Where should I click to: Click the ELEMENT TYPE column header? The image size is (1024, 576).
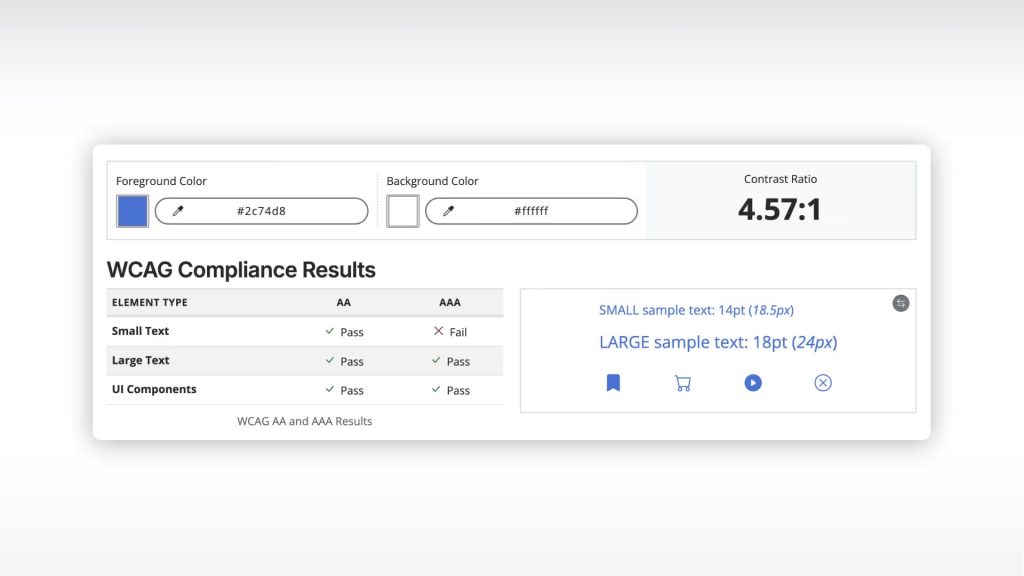(x=150, y=302)
